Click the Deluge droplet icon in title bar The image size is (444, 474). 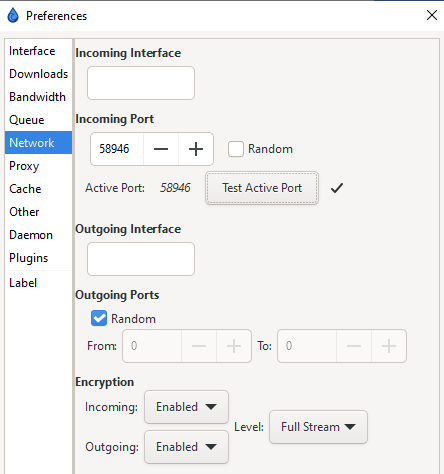[x=13, y=15]
